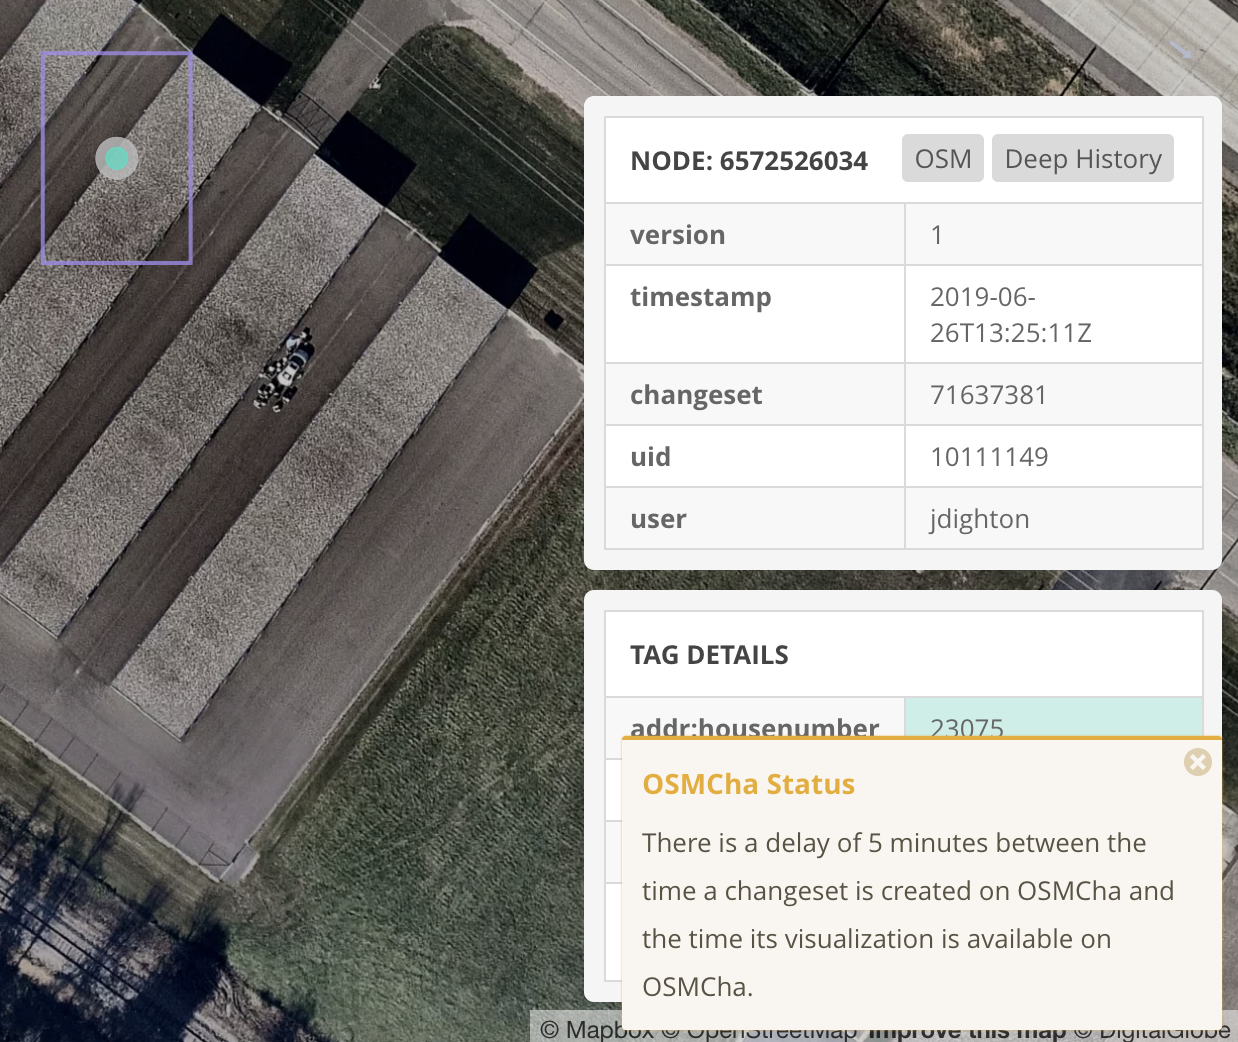View the Deep History of node 6572526034

pos(1082,158)
